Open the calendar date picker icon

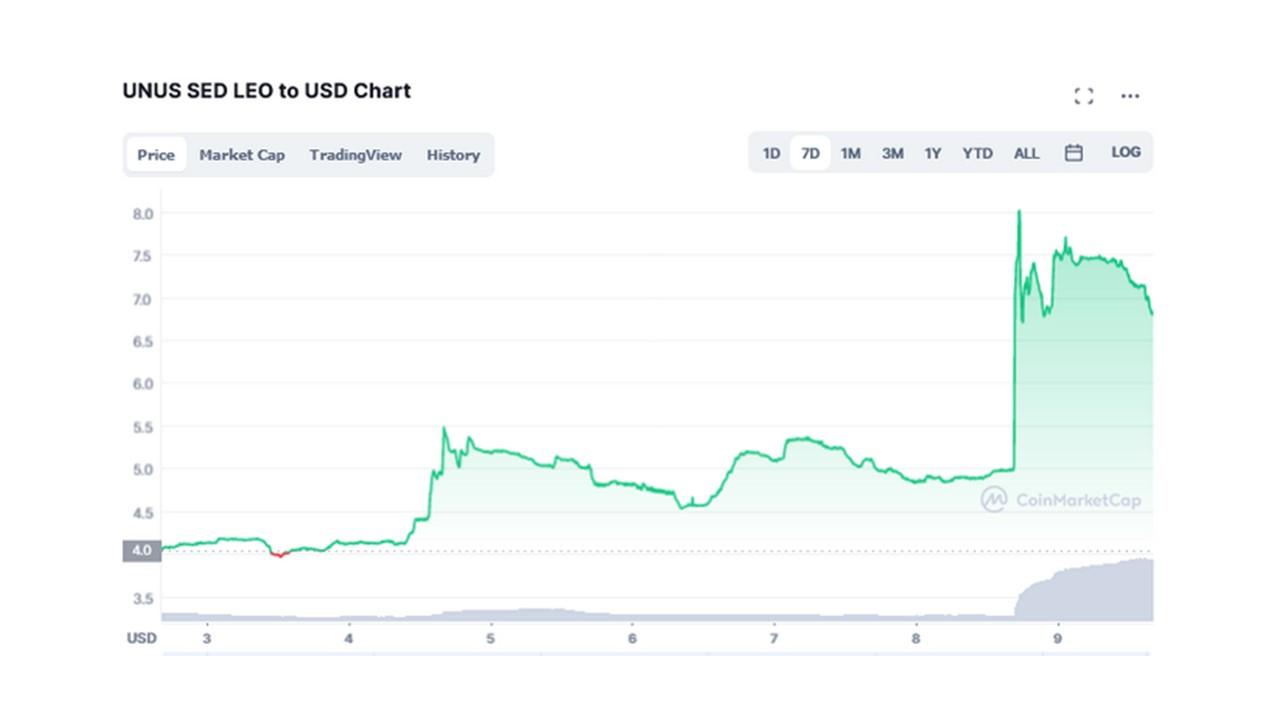tap(1074, 153)
